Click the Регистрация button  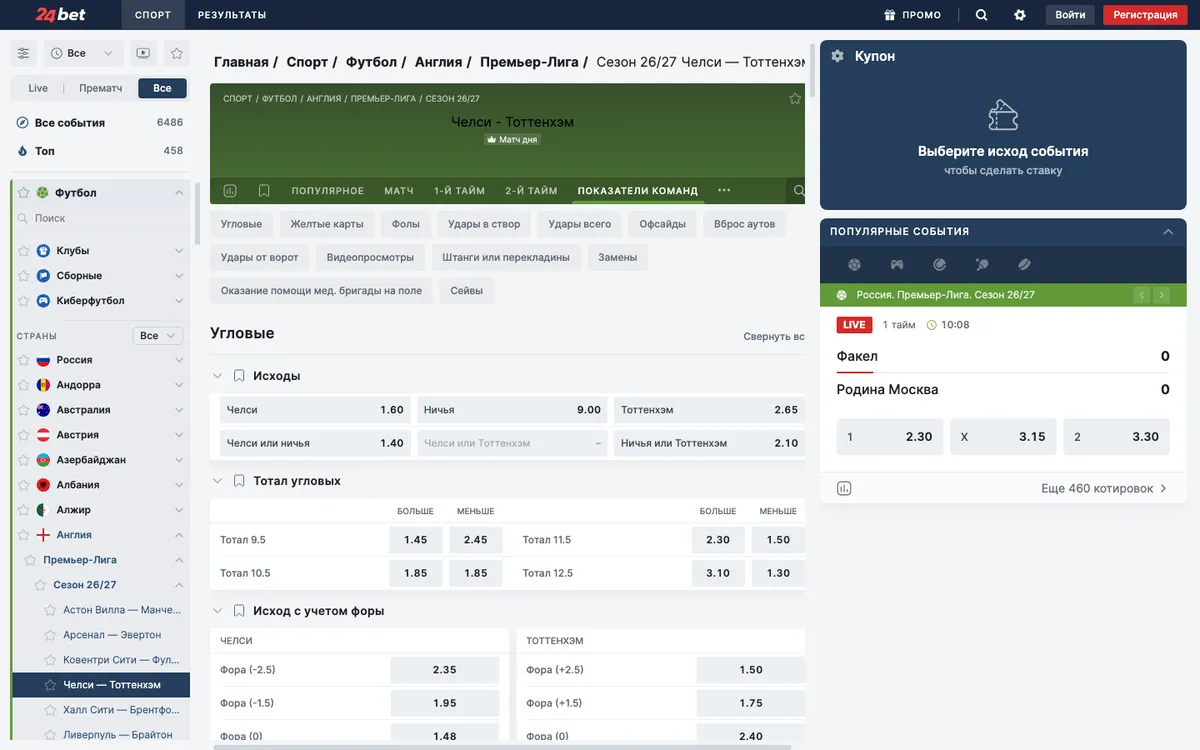click(x=1145, y=15)
